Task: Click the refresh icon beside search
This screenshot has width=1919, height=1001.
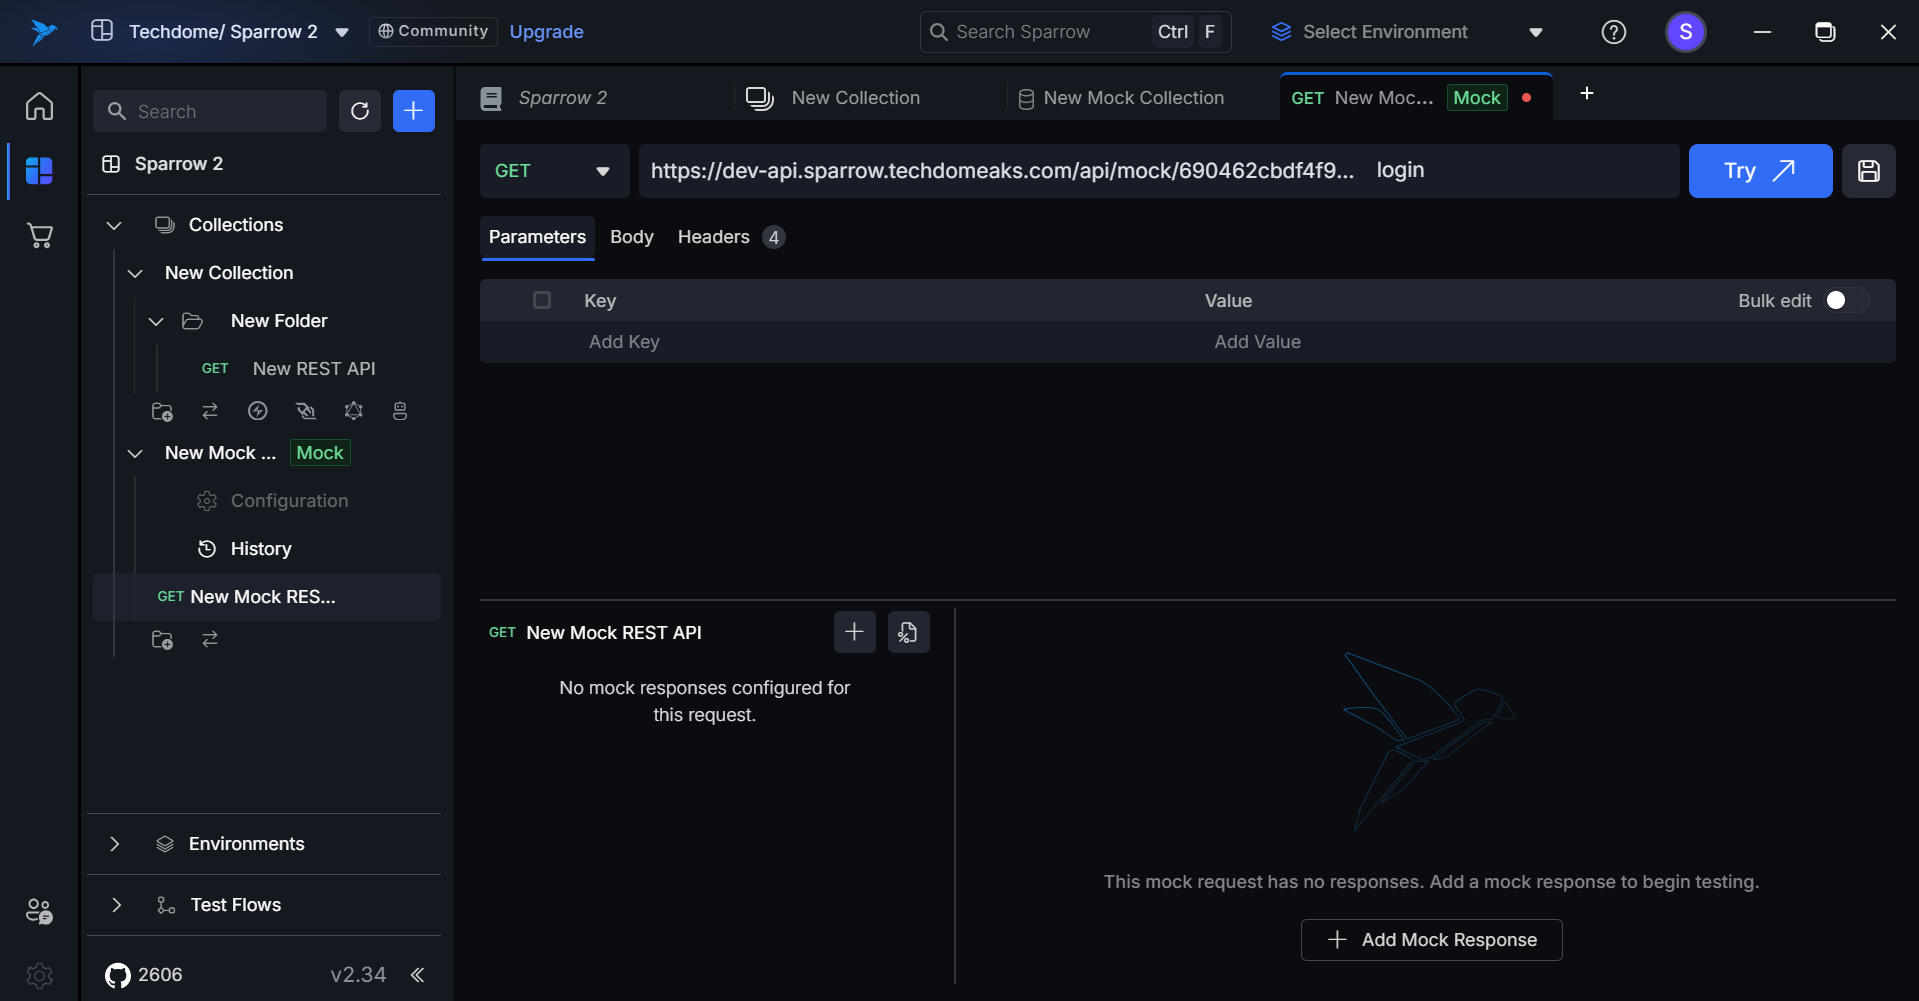Action: click(360, 111)
